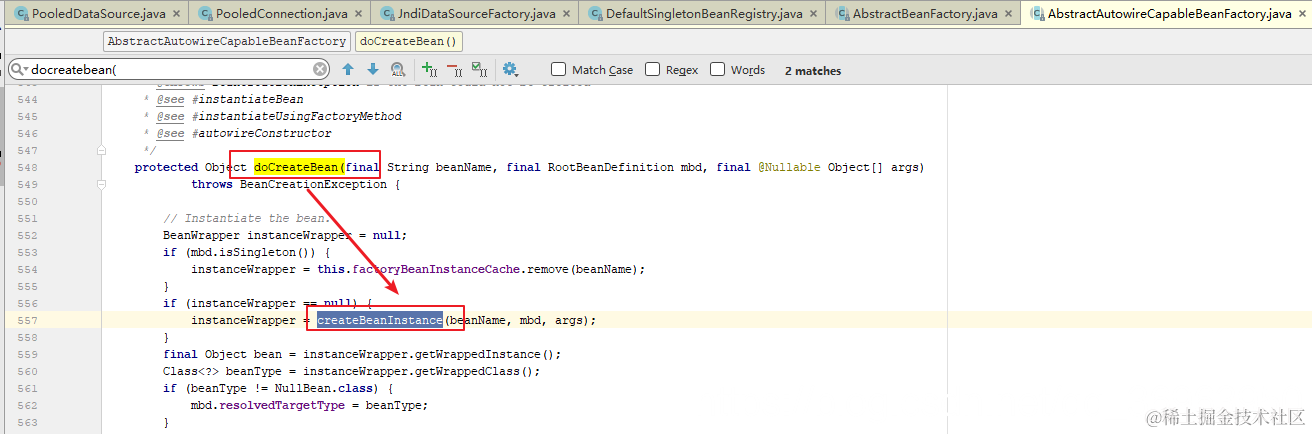Click AbstractAutowireCapableBeanFactory breadcrumb

coord(226,42)
